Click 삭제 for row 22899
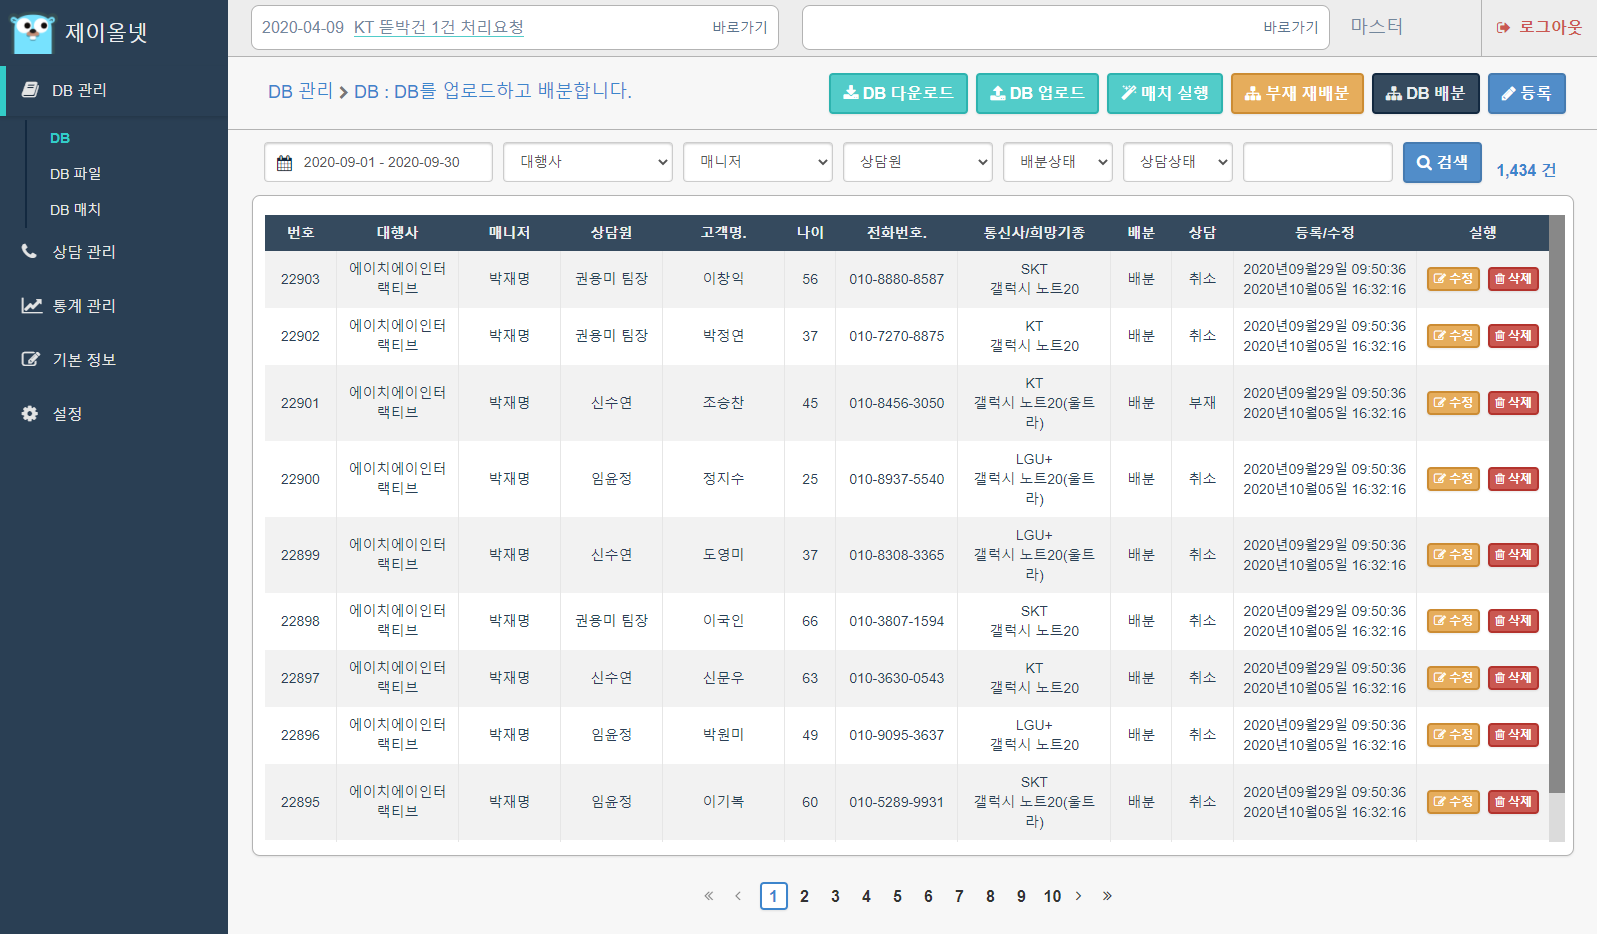The width and height of the screenshot is (1597, 934). [x=1513, y=555]
